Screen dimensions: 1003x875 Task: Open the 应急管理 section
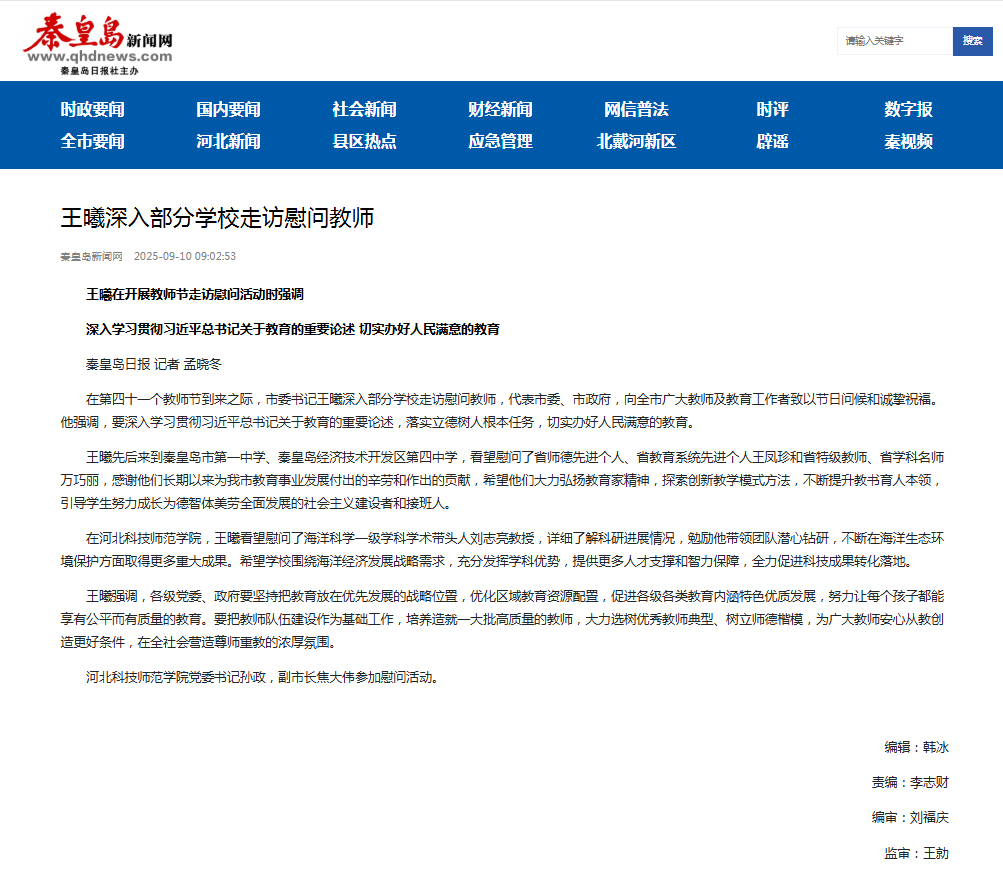coord(500,142)
